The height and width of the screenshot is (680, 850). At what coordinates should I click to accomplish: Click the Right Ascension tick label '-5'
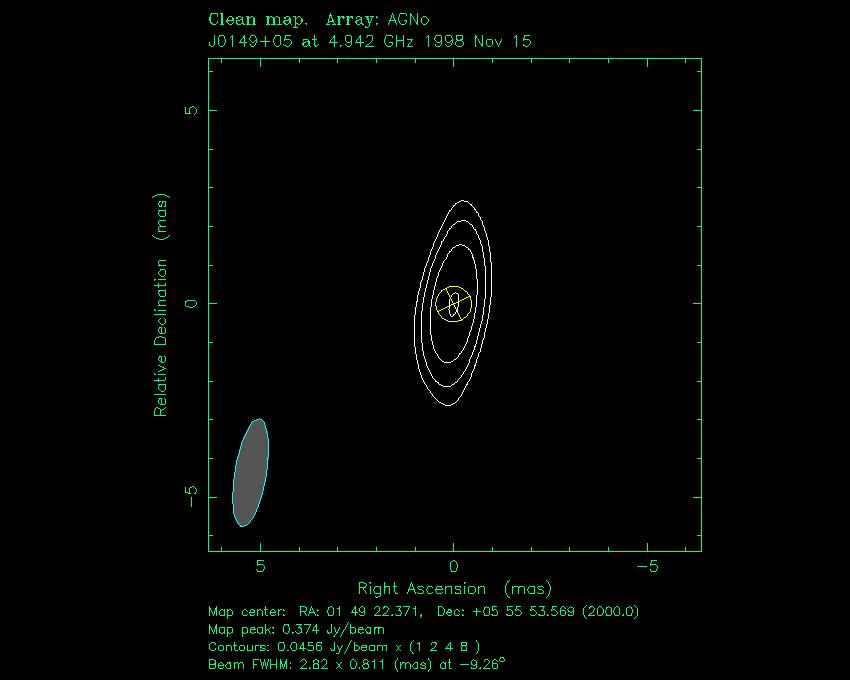[647, 567]
